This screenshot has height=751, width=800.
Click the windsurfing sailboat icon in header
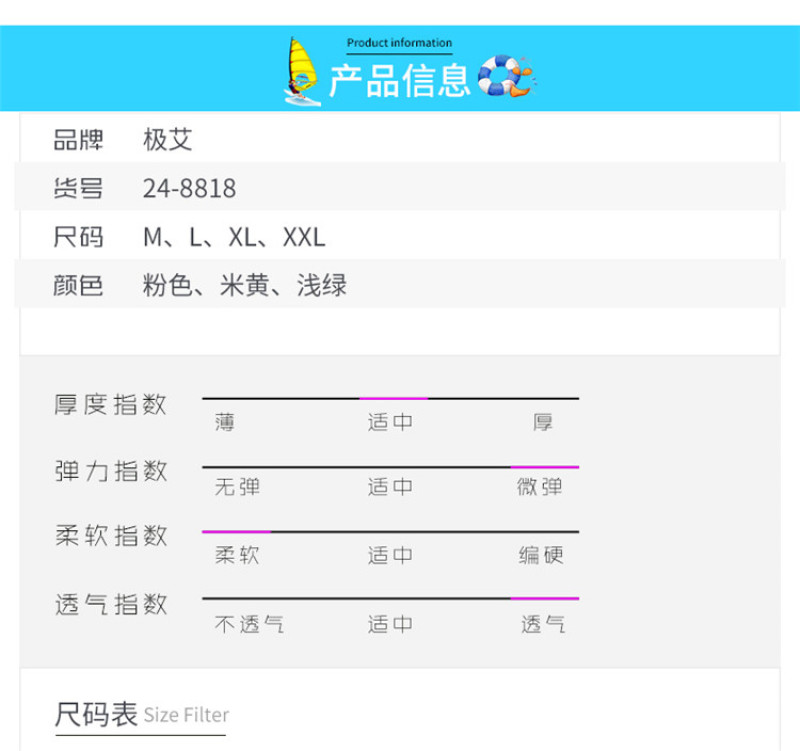click(x=302, y=71)
